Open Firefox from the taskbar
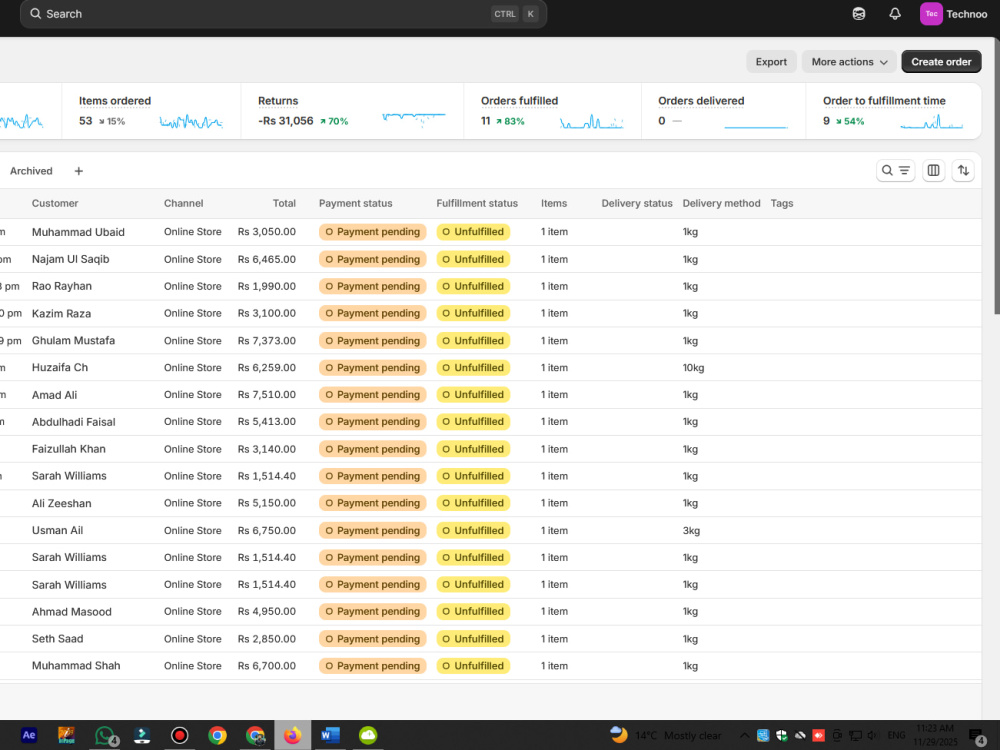1000x750 pixels. (293, 735)
